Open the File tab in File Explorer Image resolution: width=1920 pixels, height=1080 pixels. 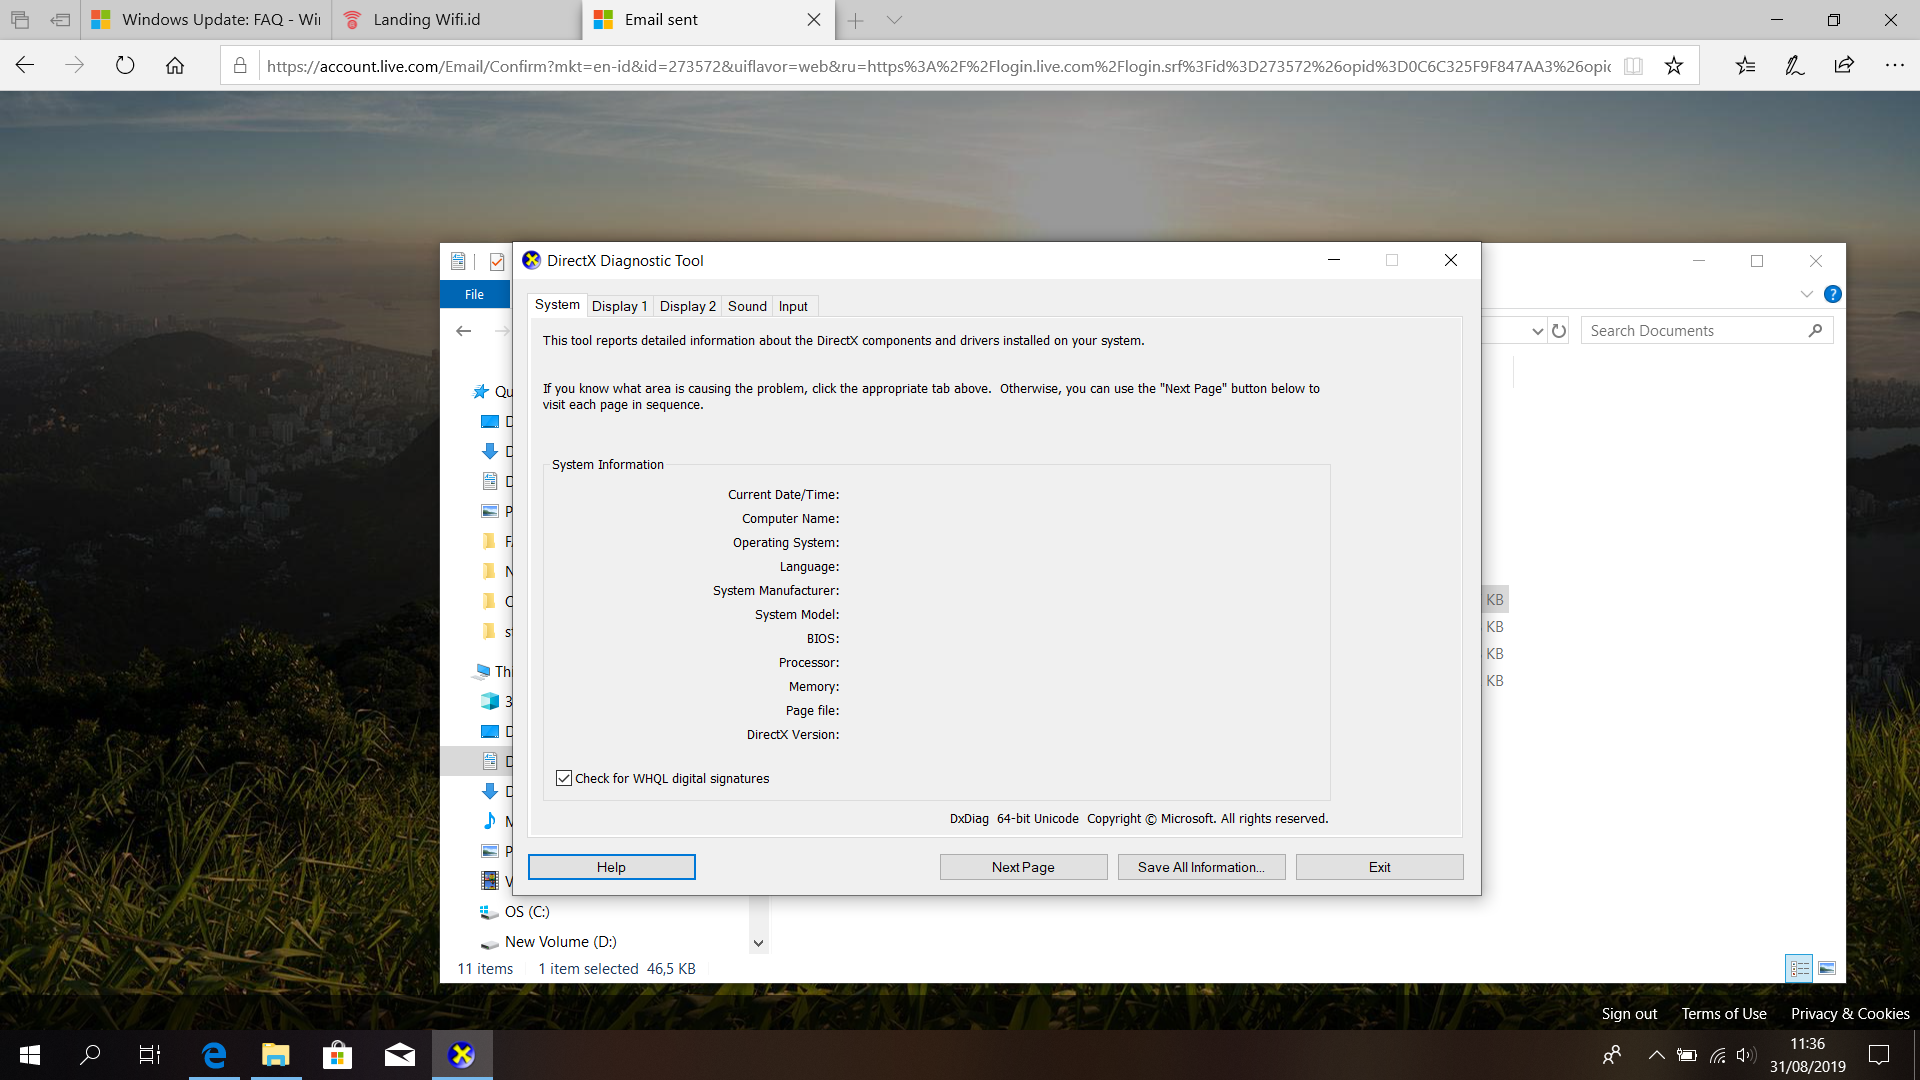point(474,294)
